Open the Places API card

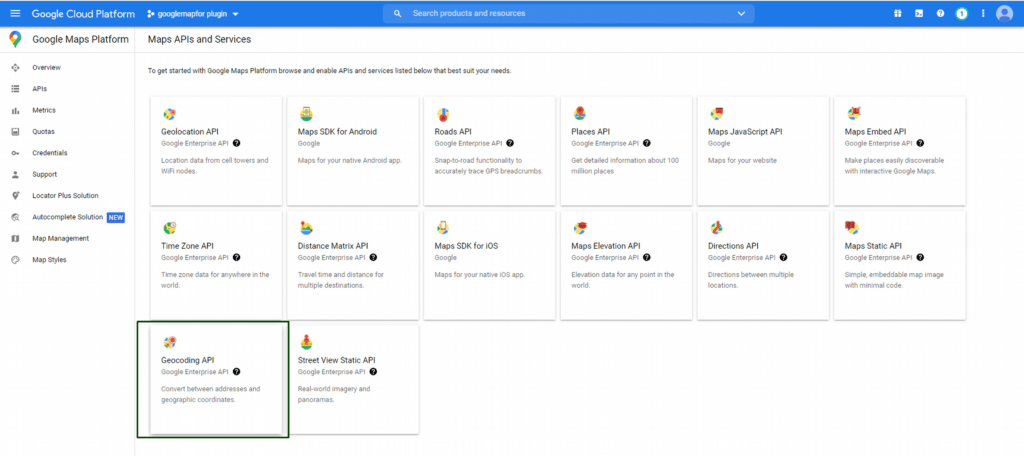[624, 151]
